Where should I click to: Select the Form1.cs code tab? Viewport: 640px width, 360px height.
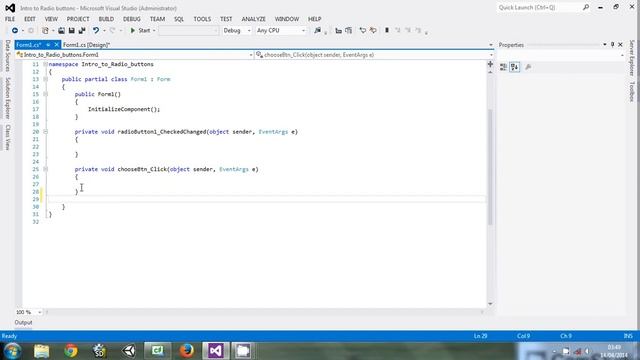click(x=29, y=45)
